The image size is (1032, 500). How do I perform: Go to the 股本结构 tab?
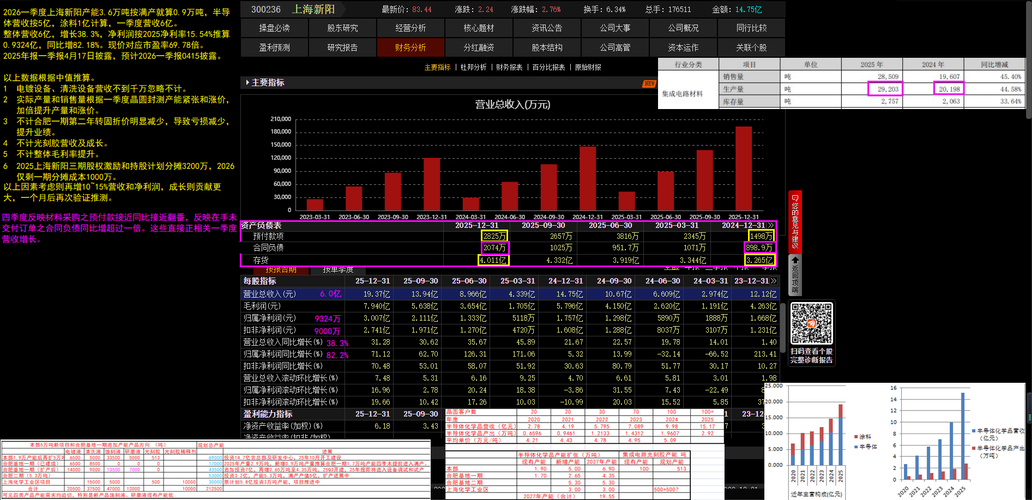pyautogui.click(x=546, y=47)
